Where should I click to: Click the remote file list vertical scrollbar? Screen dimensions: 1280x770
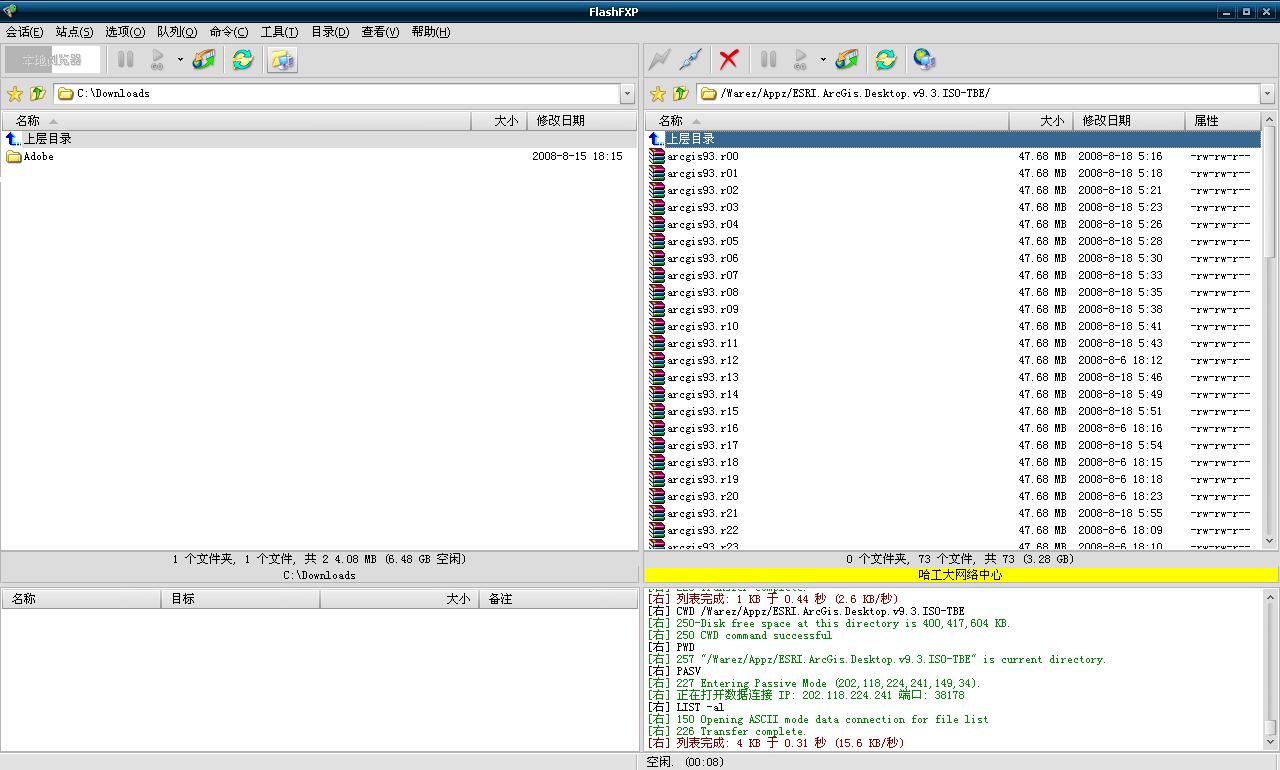coord(1270,330)
